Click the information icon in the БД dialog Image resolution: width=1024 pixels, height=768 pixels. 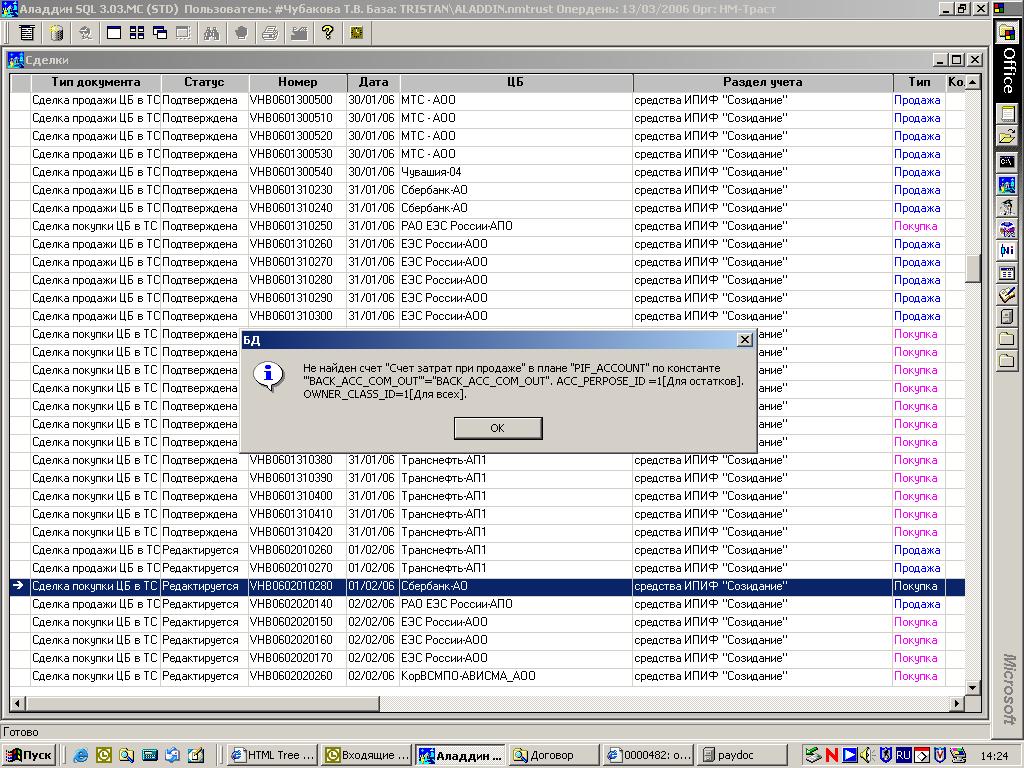click(x=268, y=375)
